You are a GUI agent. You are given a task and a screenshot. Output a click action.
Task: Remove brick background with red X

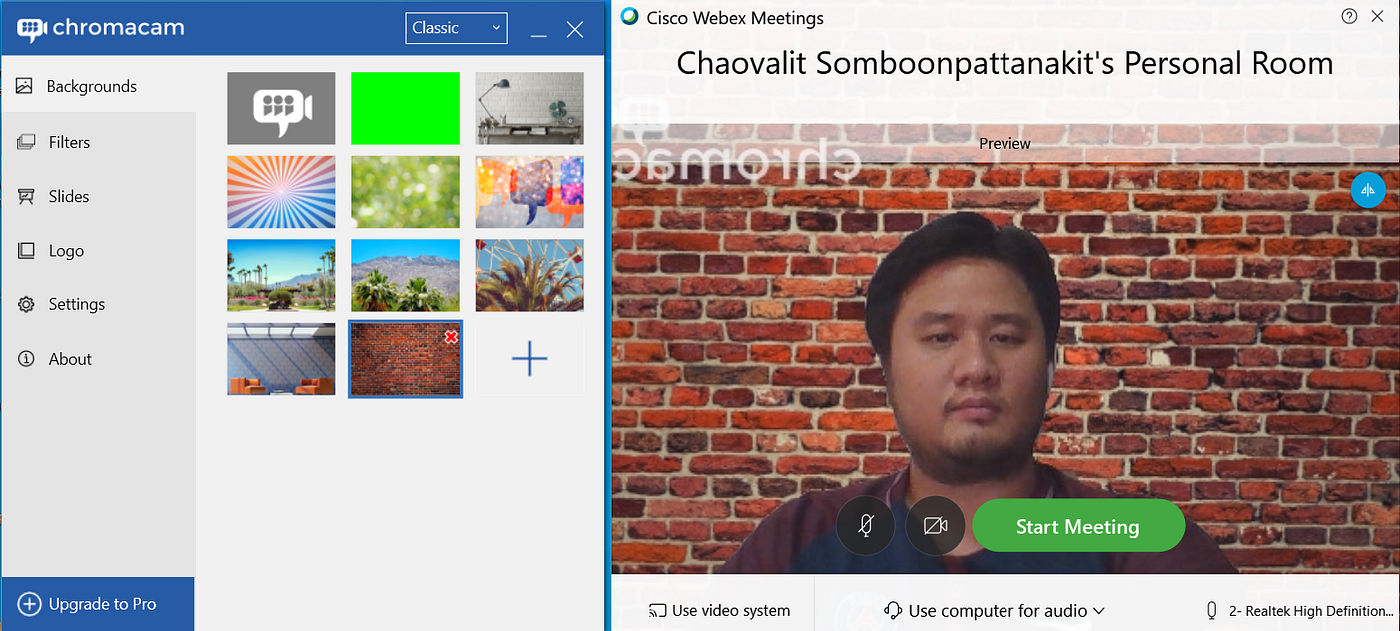(451, 337)
